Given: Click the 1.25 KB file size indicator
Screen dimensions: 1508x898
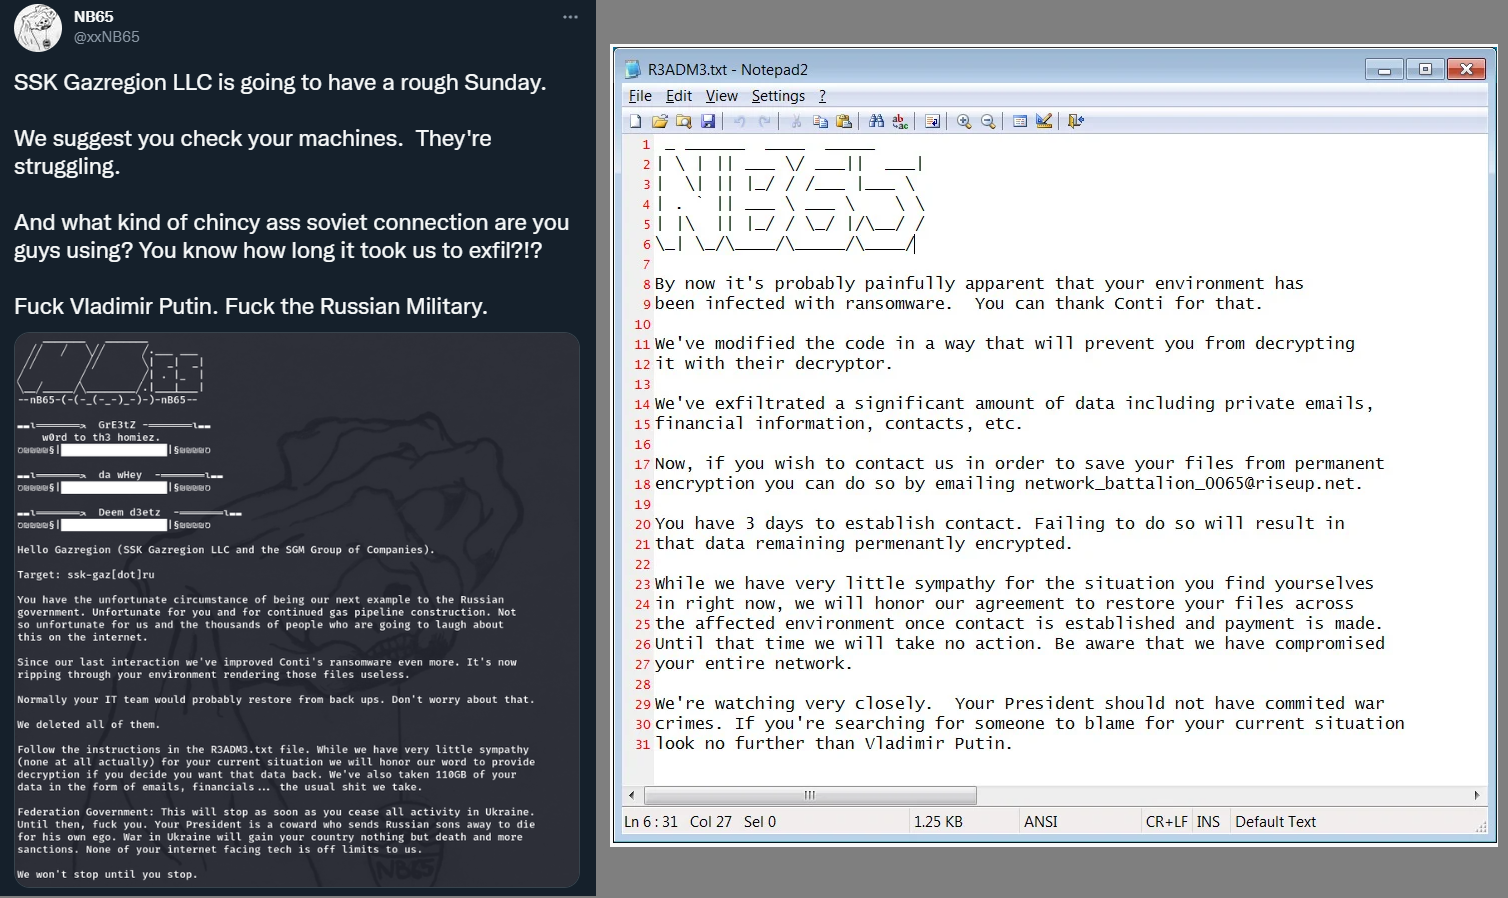Looking at the screenshot, I should 938,822.
